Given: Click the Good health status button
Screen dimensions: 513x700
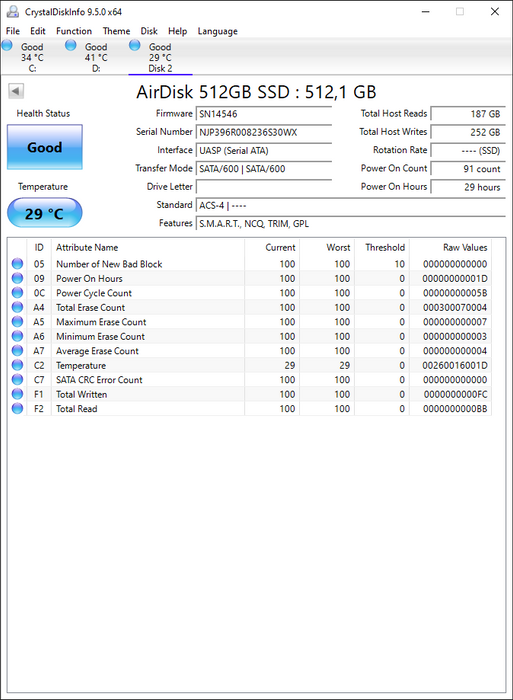Looking at the screenshot, I should click(x=45, y=147).
